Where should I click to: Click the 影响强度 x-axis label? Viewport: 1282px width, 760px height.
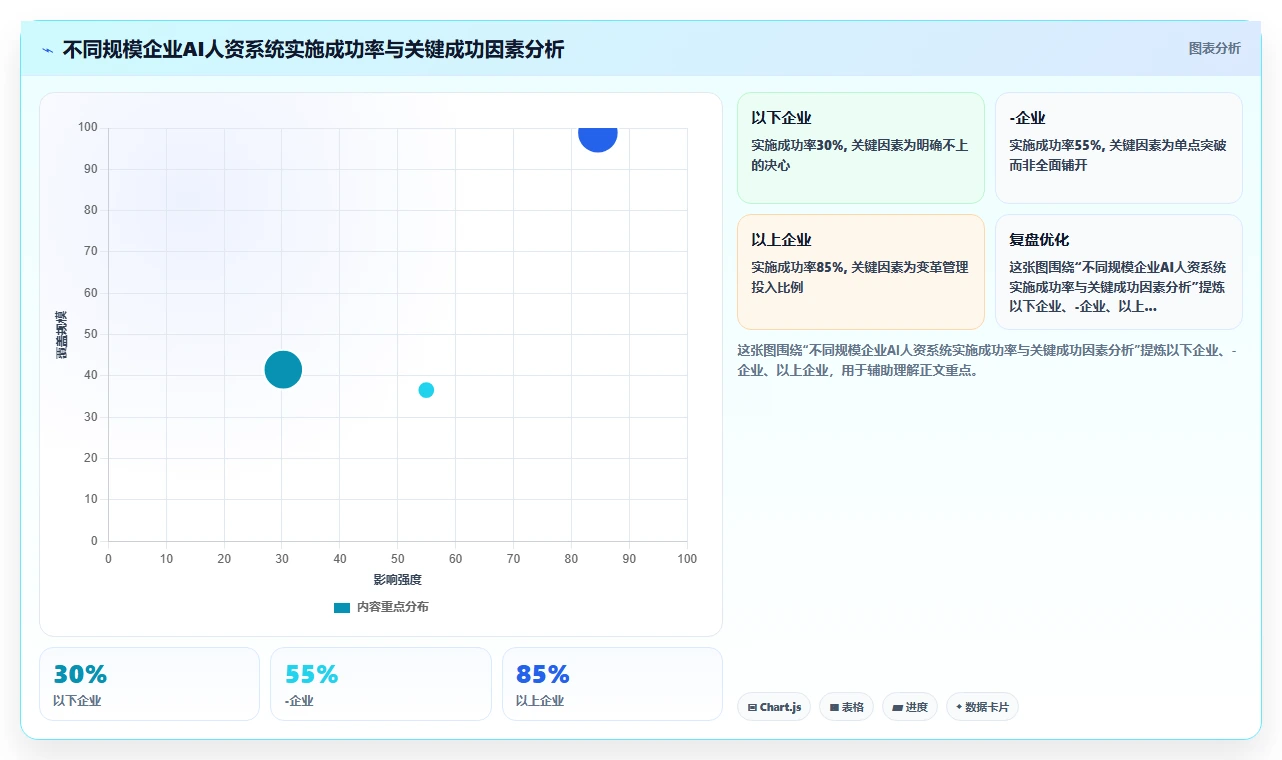tap(398, 580)
